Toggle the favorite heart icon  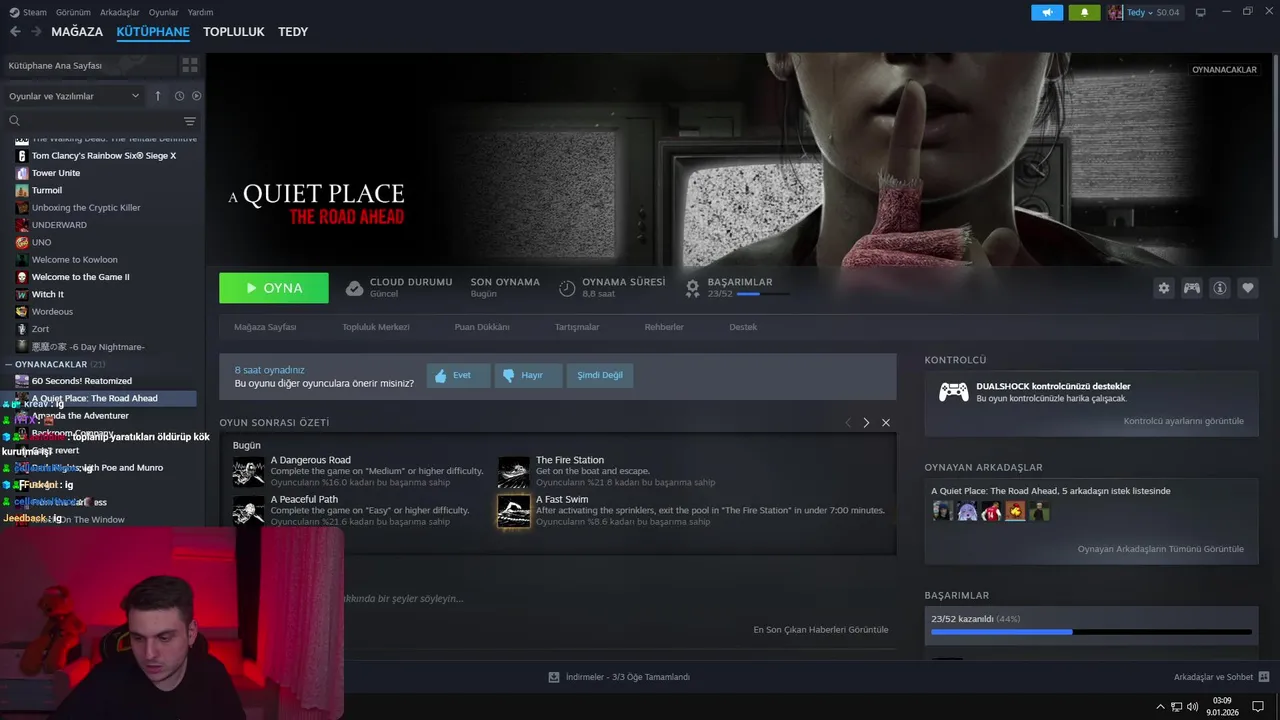(1248, 288)
